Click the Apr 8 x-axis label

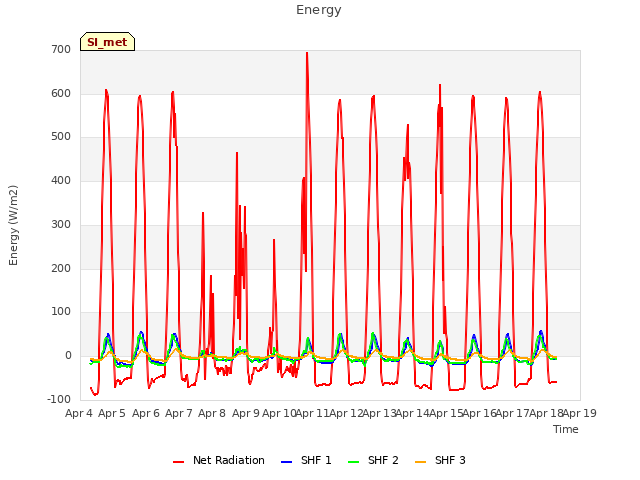212,413
